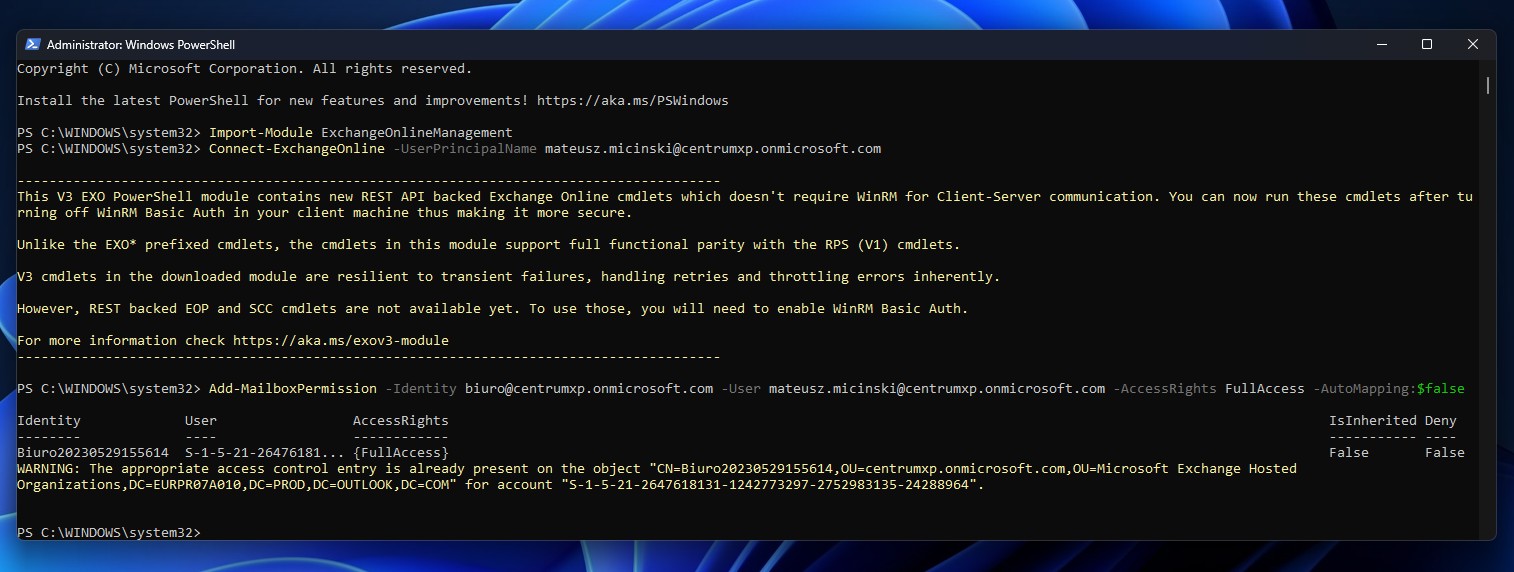
Task: Click the https://aka.ms/exov3-module URL text
Action: [341, 340]
